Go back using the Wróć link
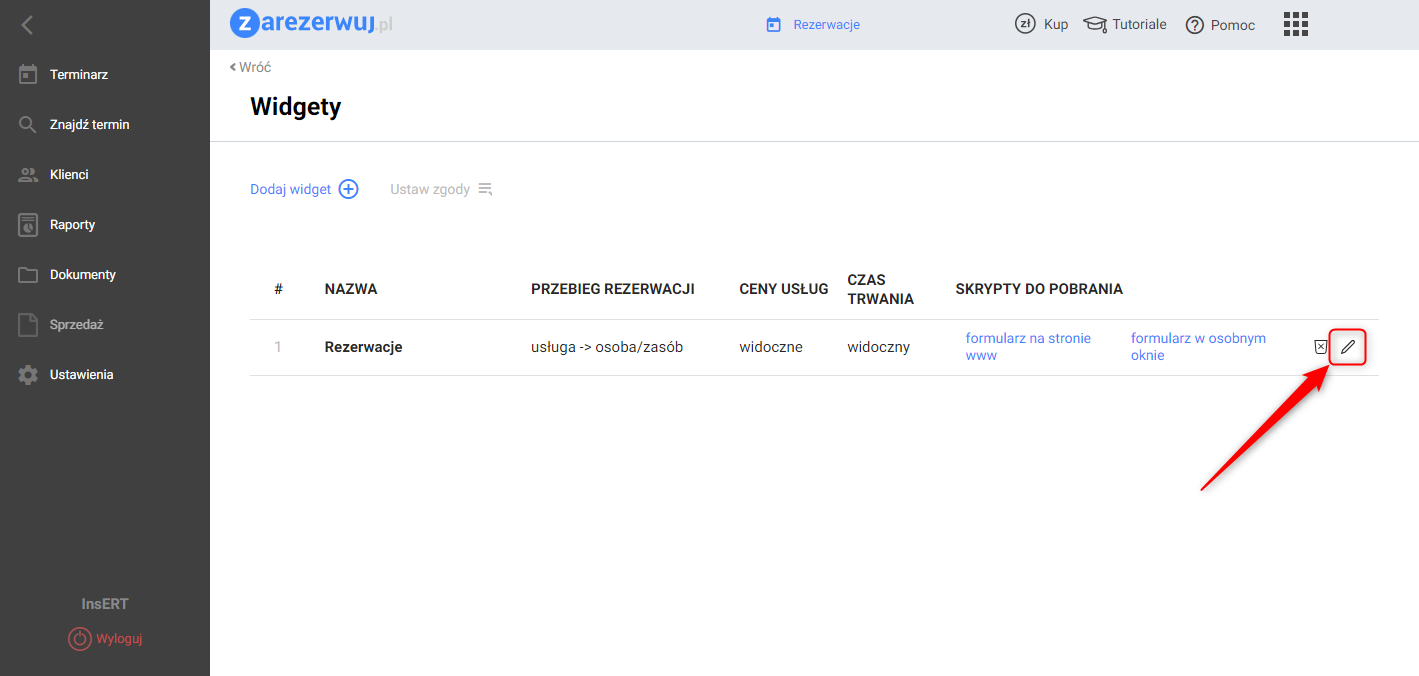 pos(250,67)
